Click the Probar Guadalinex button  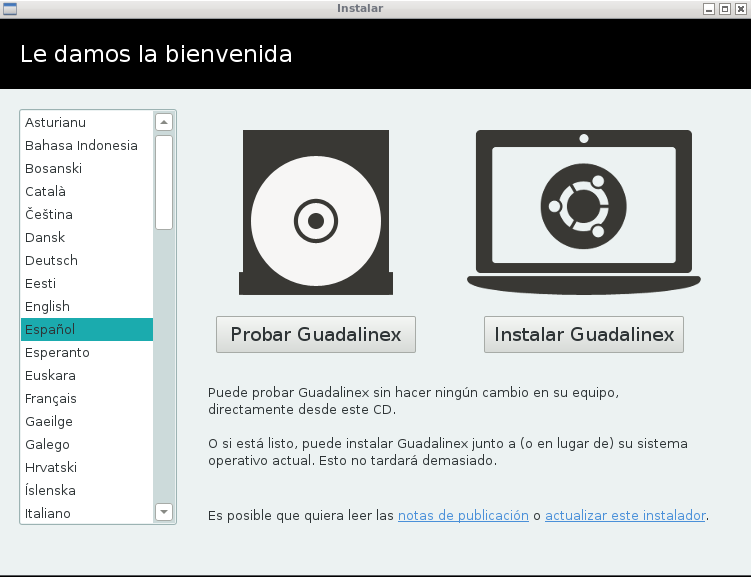click(x=316, y=334)
